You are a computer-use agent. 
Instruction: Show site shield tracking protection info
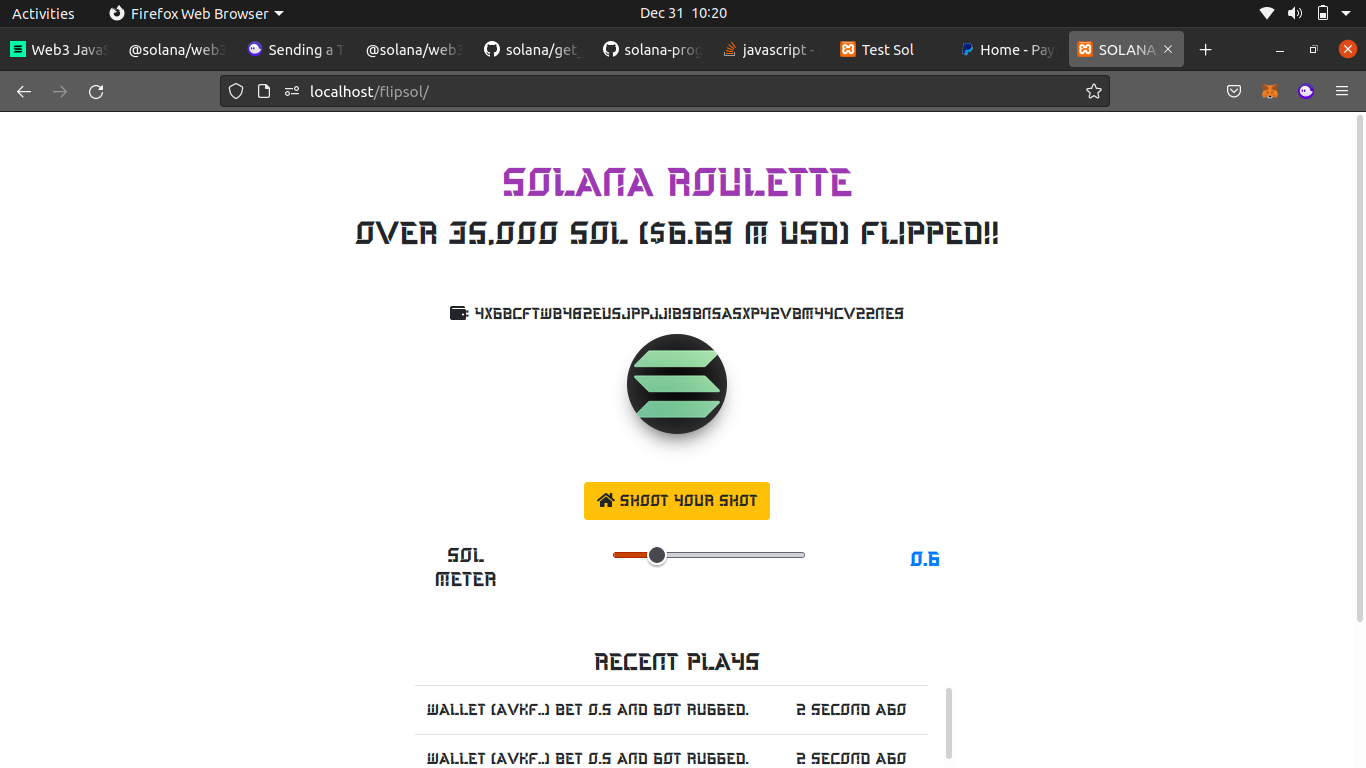tap(236, 91)
